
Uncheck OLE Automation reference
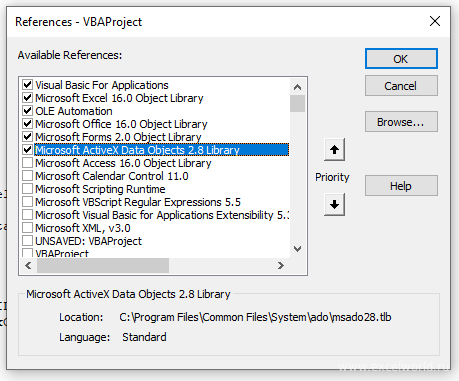27,111
